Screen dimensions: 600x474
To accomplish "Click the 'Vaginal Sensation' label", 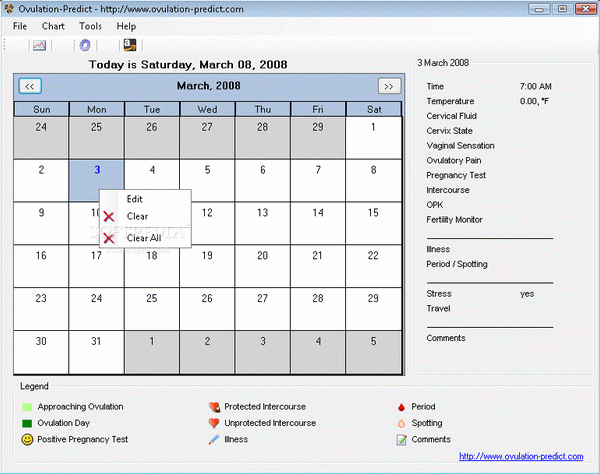I will (x=460, y=146).
